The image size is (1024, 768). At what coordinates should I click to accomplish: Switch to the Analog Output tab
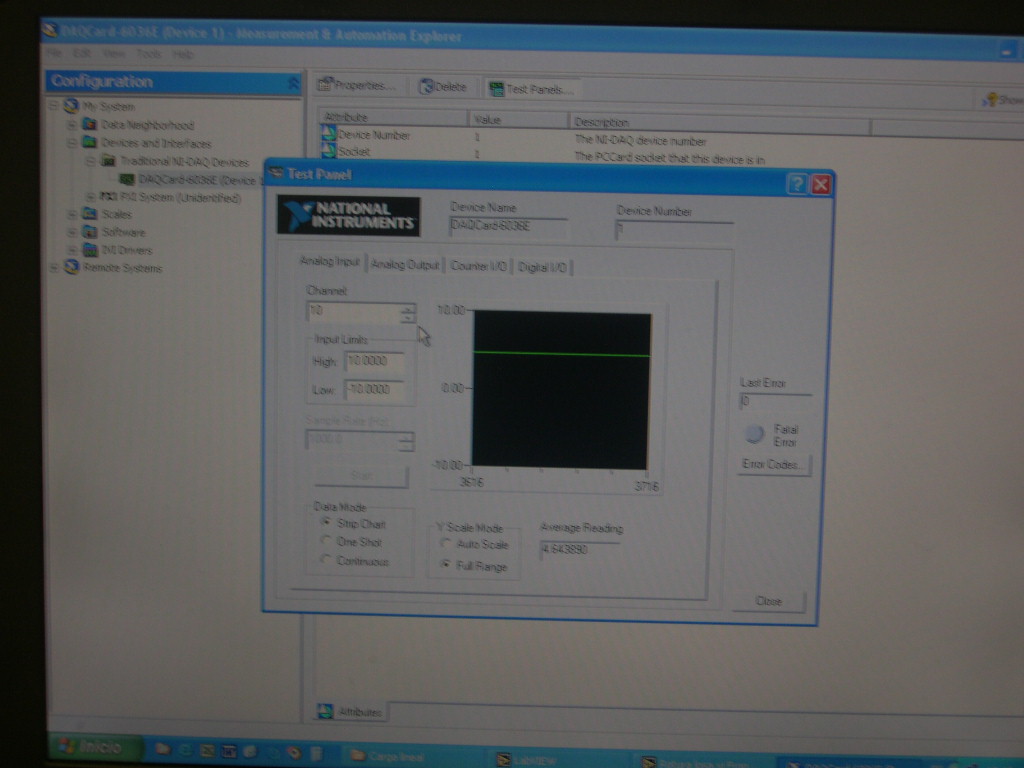coord(405,264)
